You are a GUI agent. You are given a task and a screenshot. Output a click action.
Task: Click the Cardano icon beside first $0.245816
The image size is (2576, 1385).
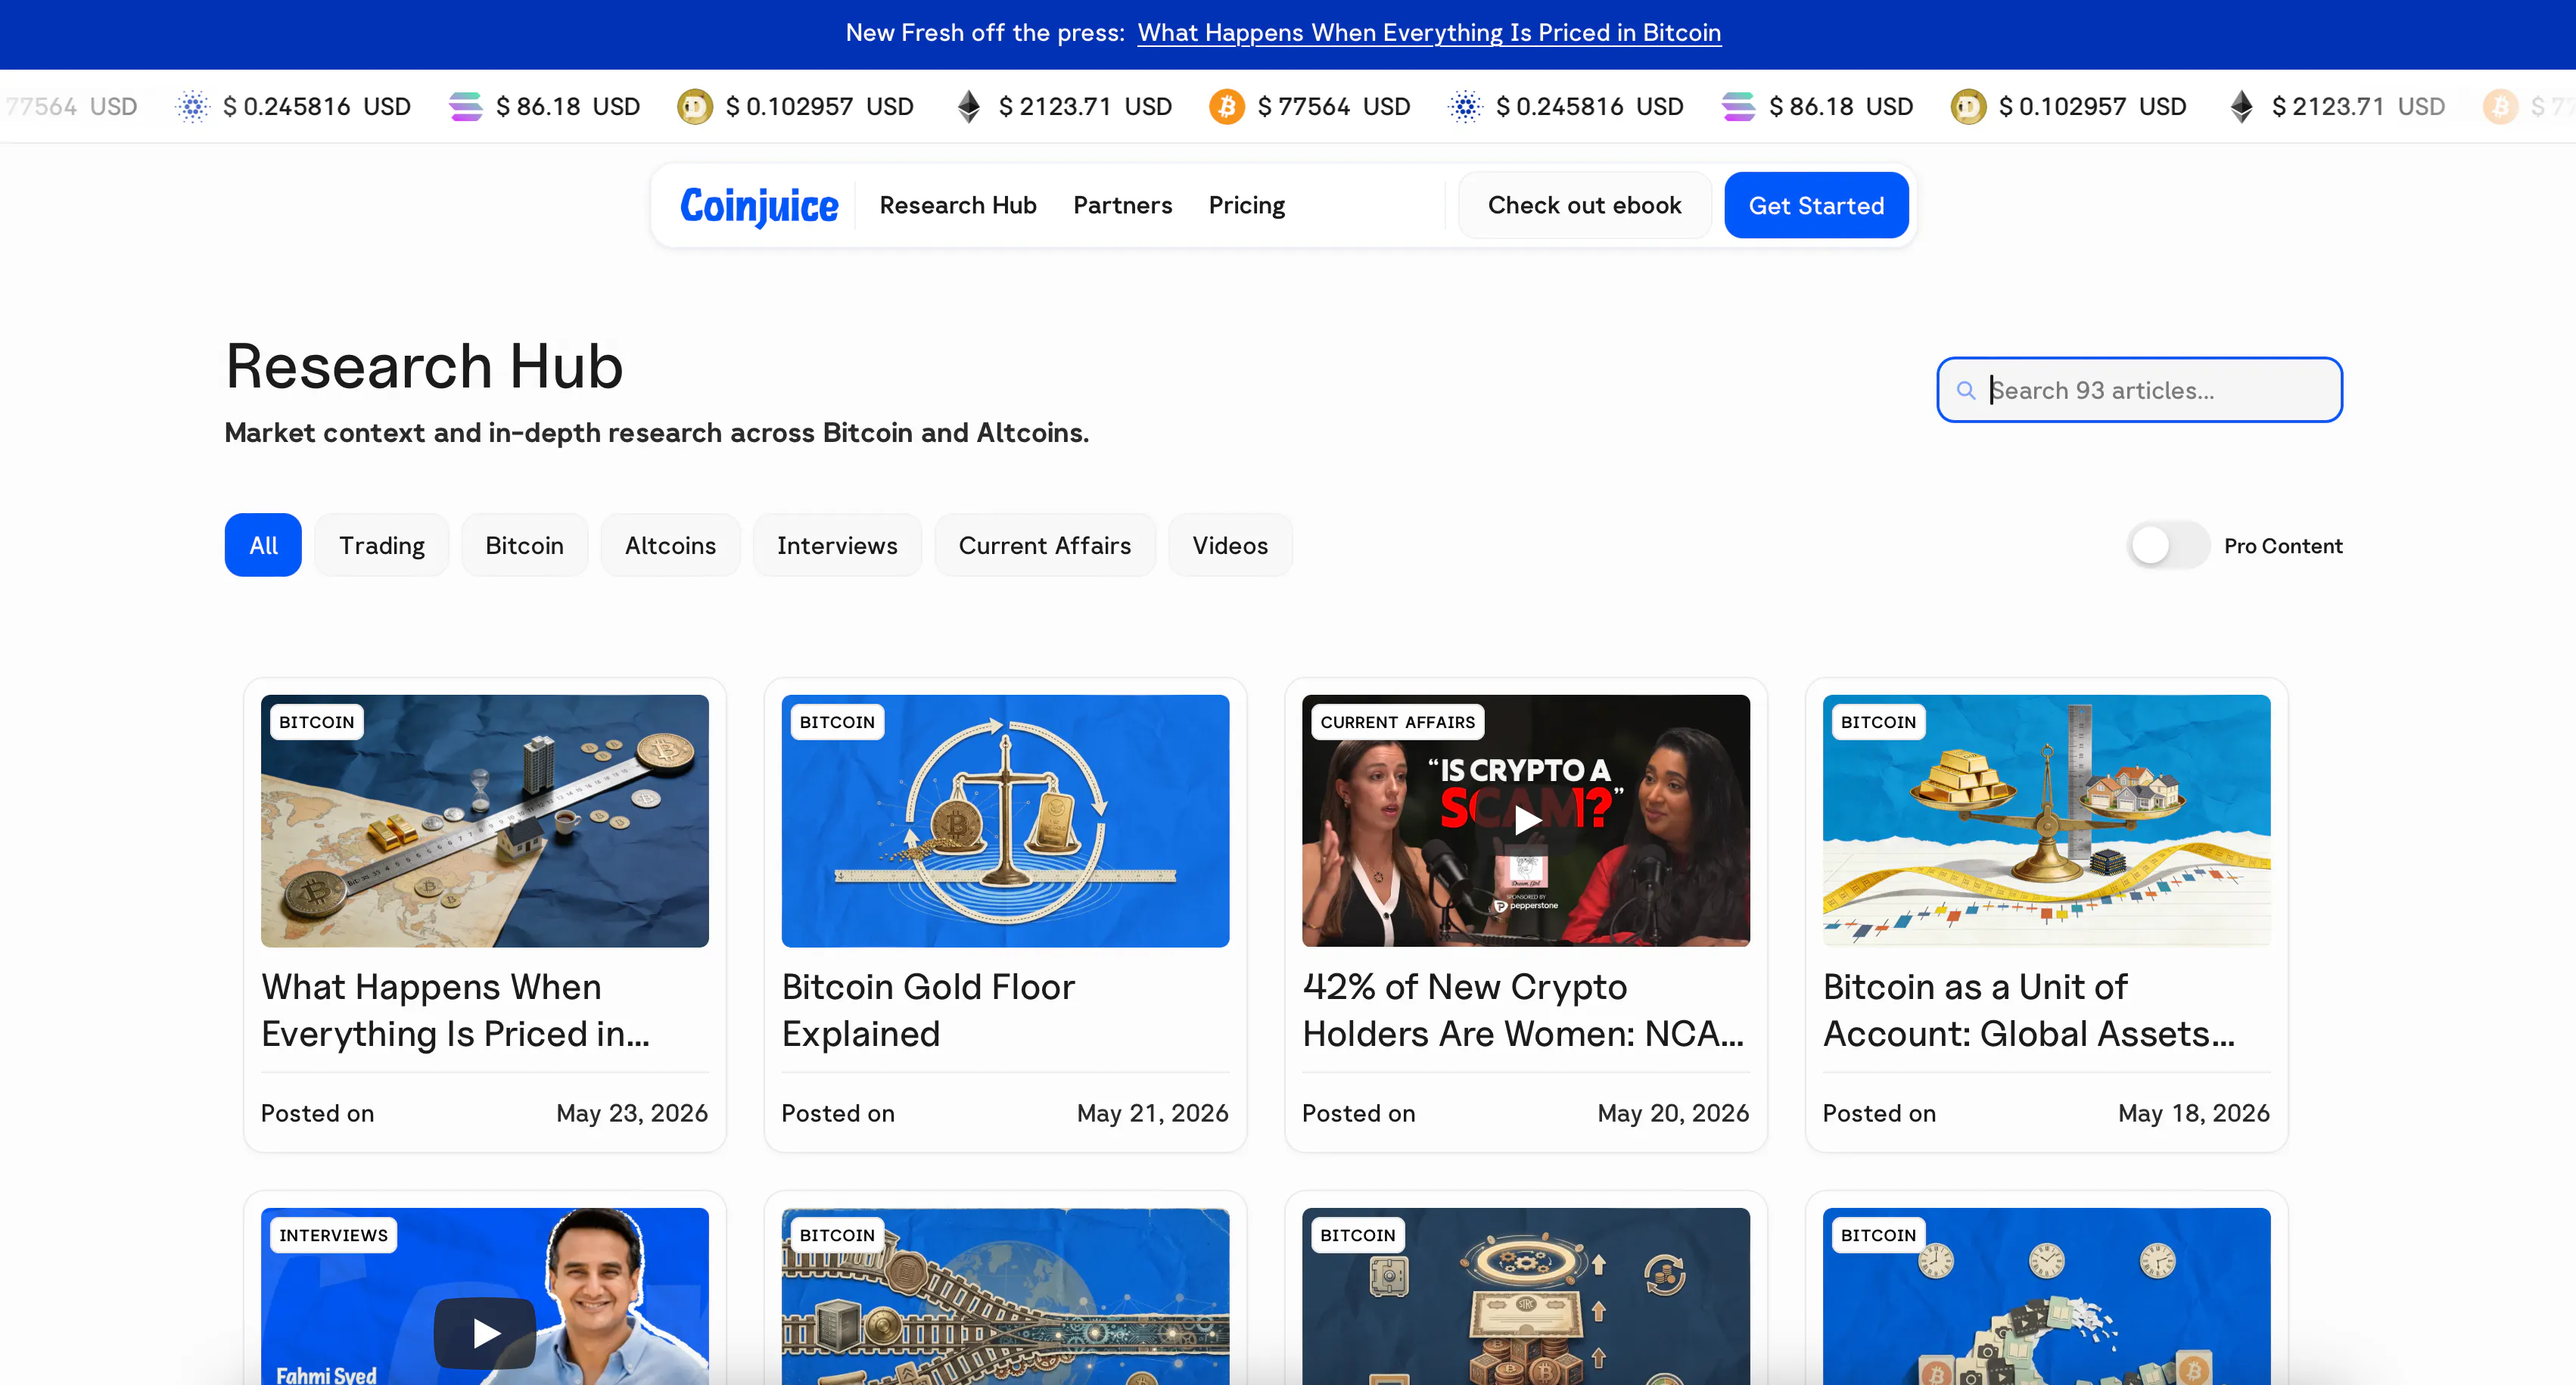[x=192, y=106]
